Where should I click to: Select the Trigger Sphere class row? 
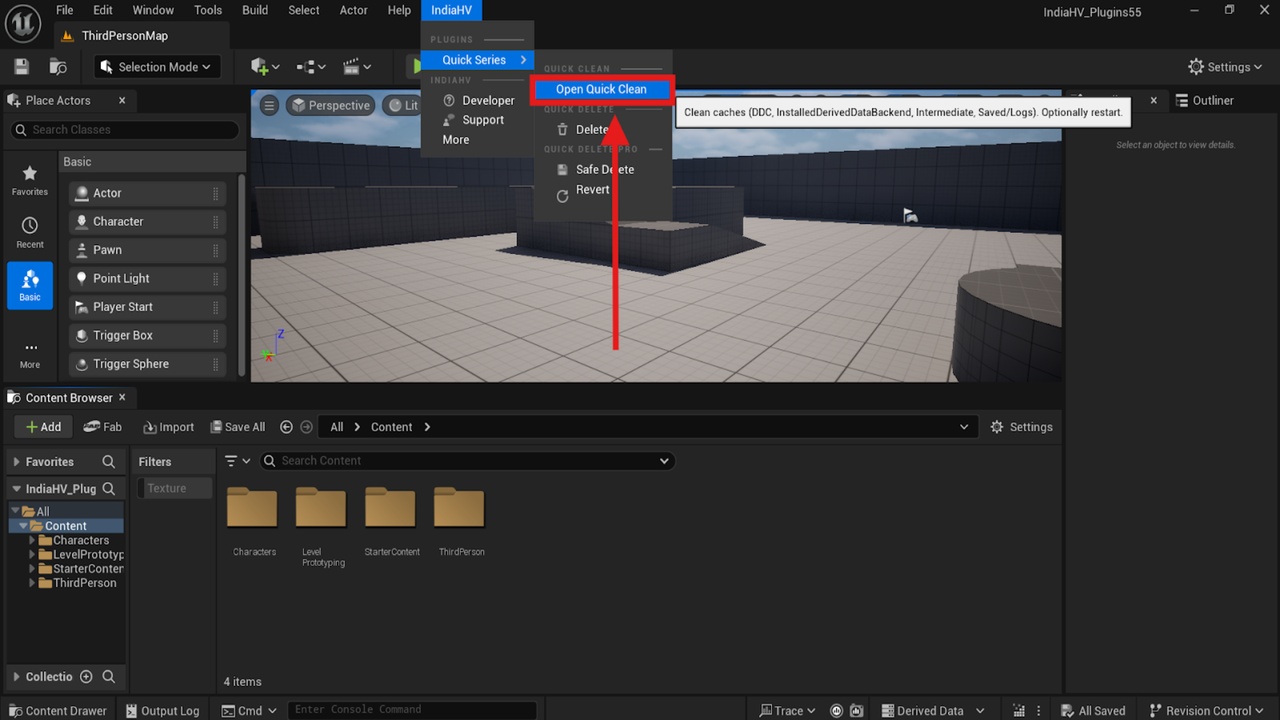pos(147,364)
